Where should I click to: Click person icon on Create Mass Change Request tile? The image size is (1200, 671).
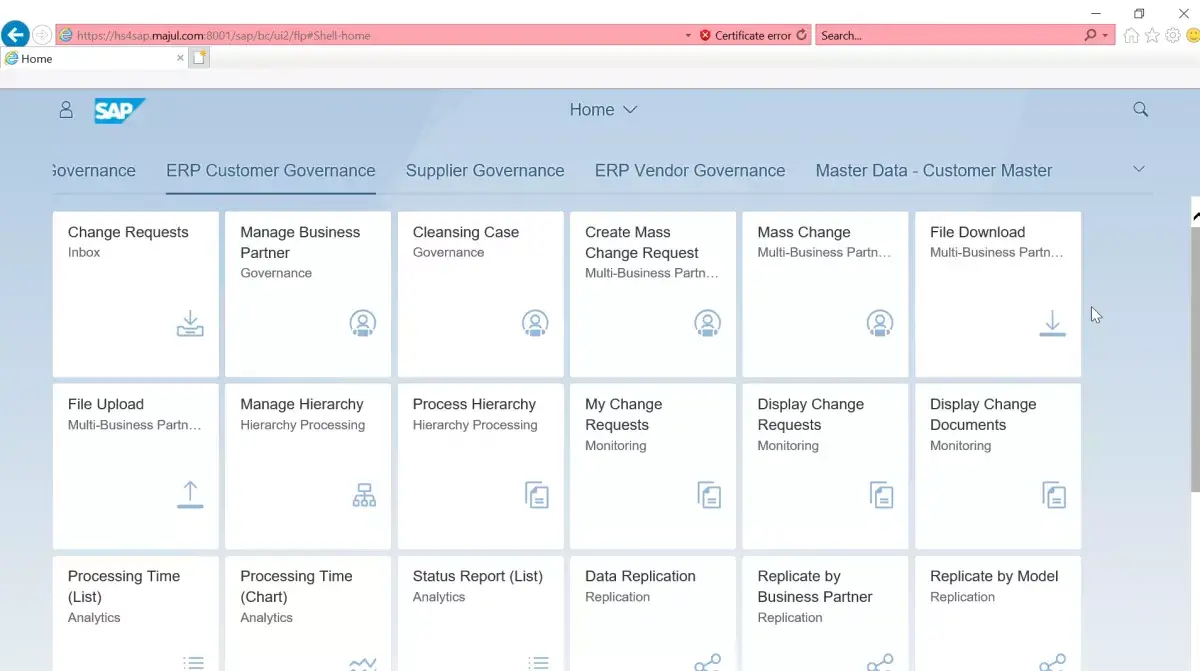coord(708,322)
